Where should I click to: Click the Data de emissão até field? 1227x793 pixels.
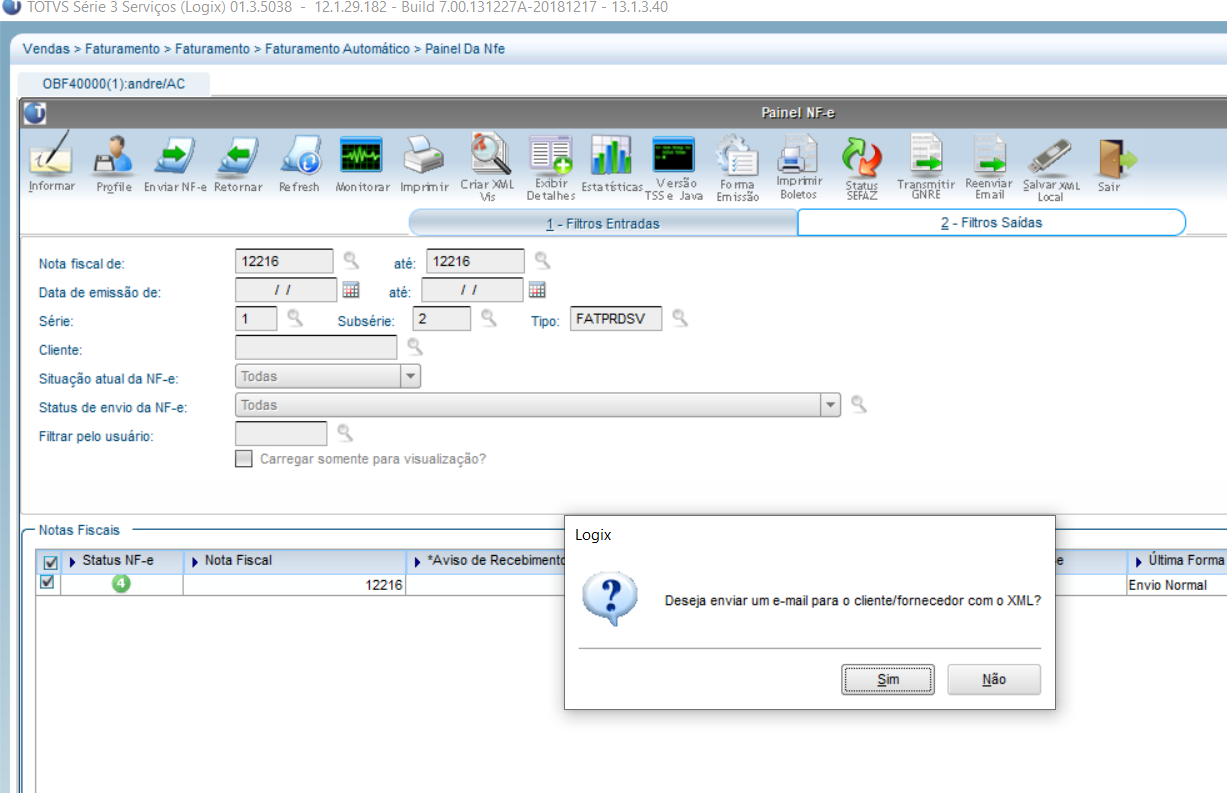pyautogui.click(x=472, y=290)
